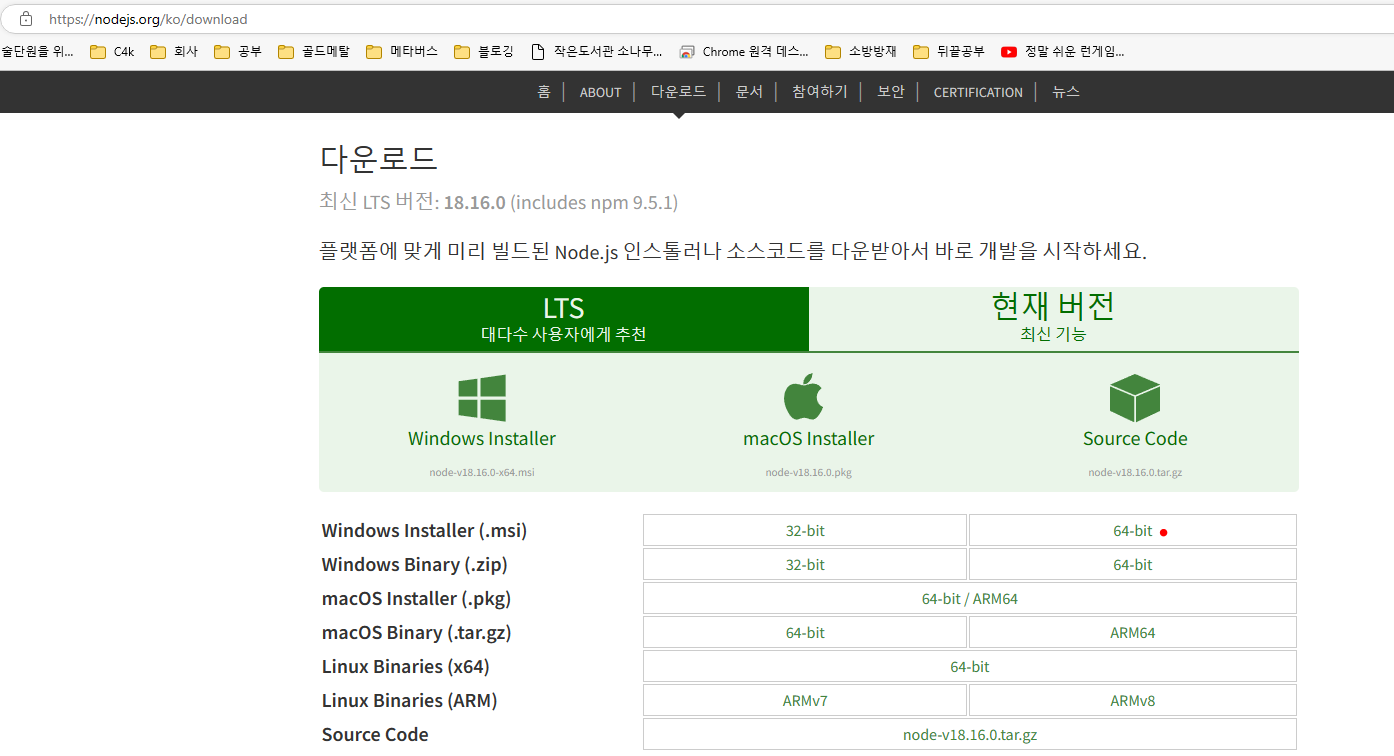Download Linux Binaries ARMv7
Viewport: 1394px width, 756px height.
pyautogui.click(x=805, y=701)
